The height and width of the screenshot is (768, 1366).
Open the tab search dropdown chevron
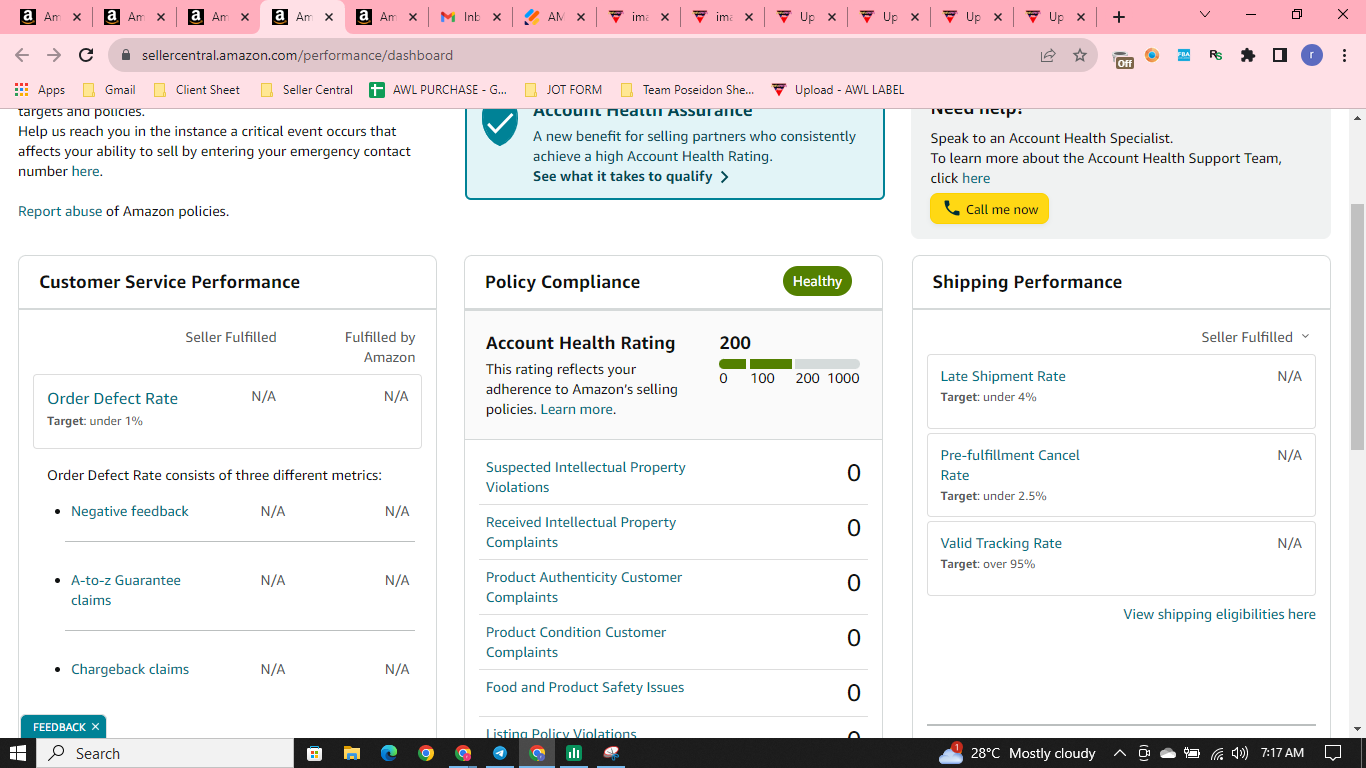(x=1205, y=15)
